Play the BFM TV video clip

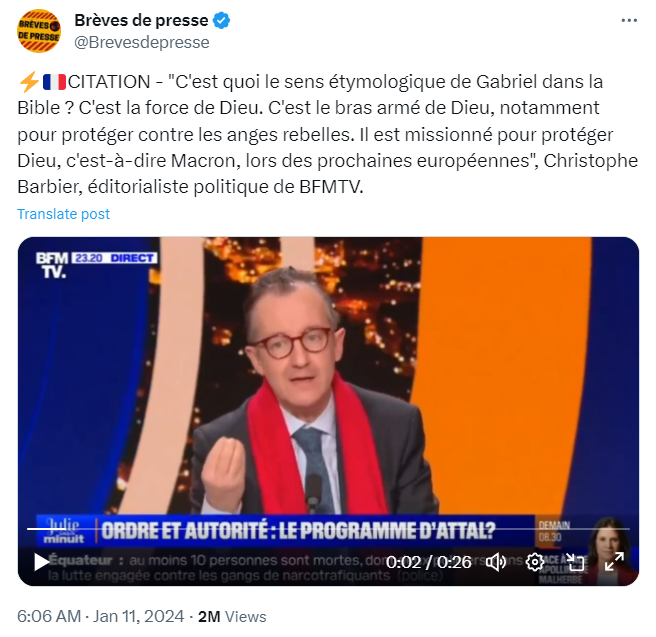(x=41, y=562)
